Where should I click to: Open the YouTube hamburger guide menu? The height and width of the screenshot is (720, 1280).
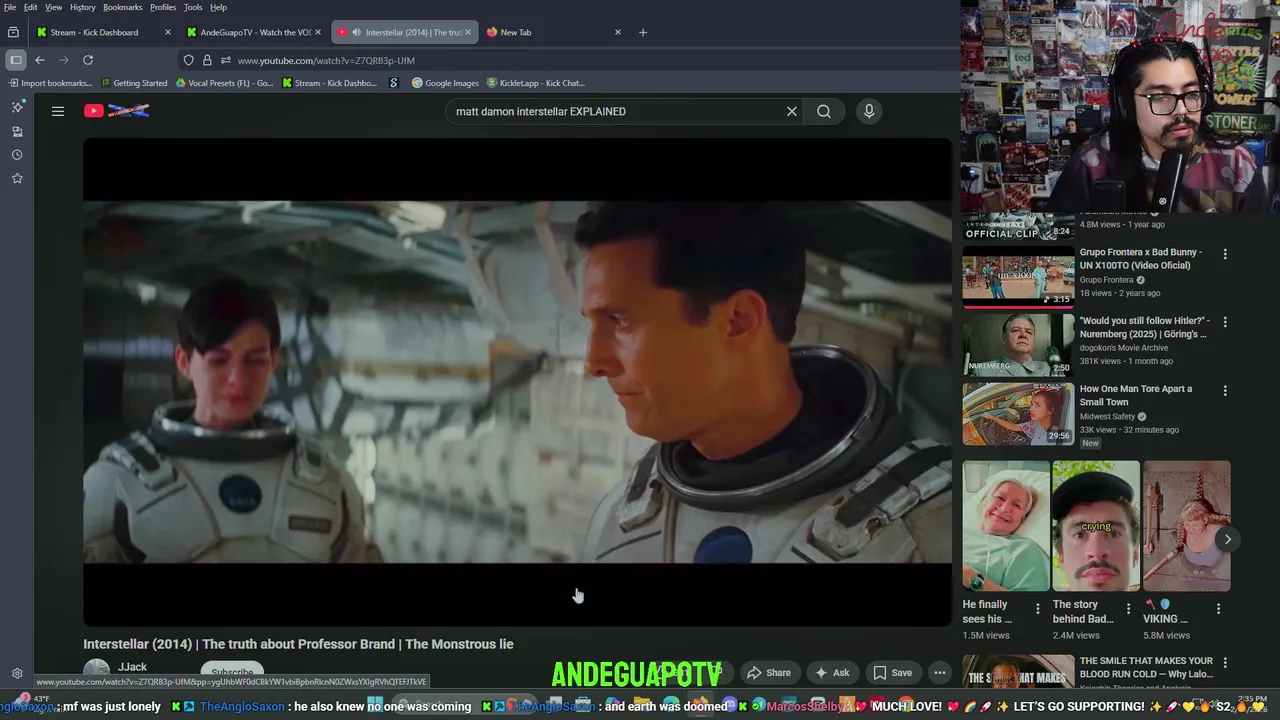(58, 111)
